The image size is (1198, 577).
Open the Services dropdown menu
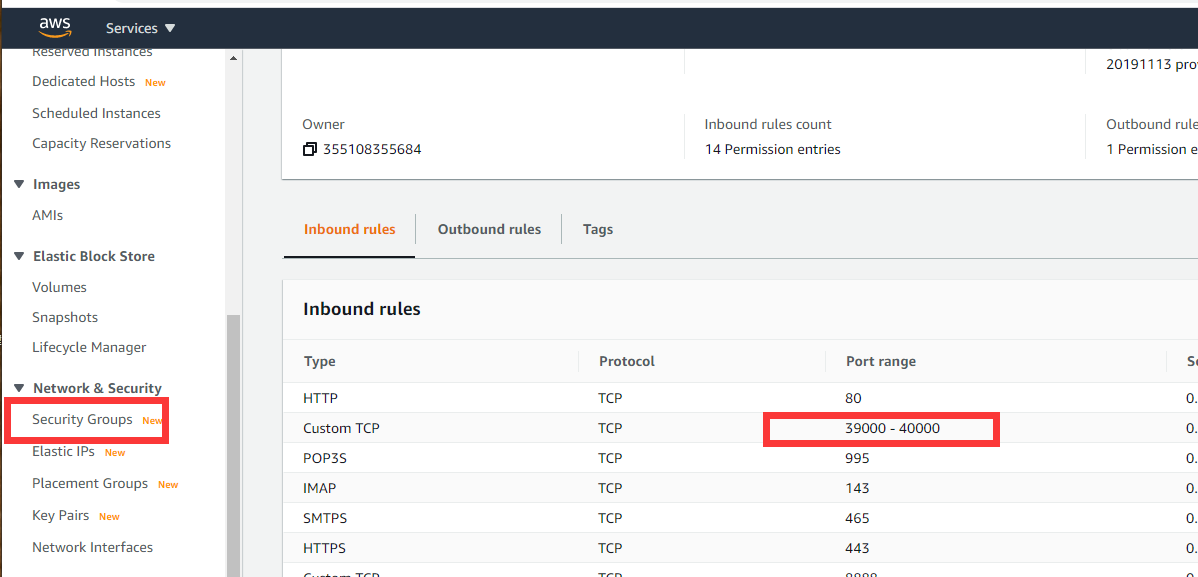point(140,28)
